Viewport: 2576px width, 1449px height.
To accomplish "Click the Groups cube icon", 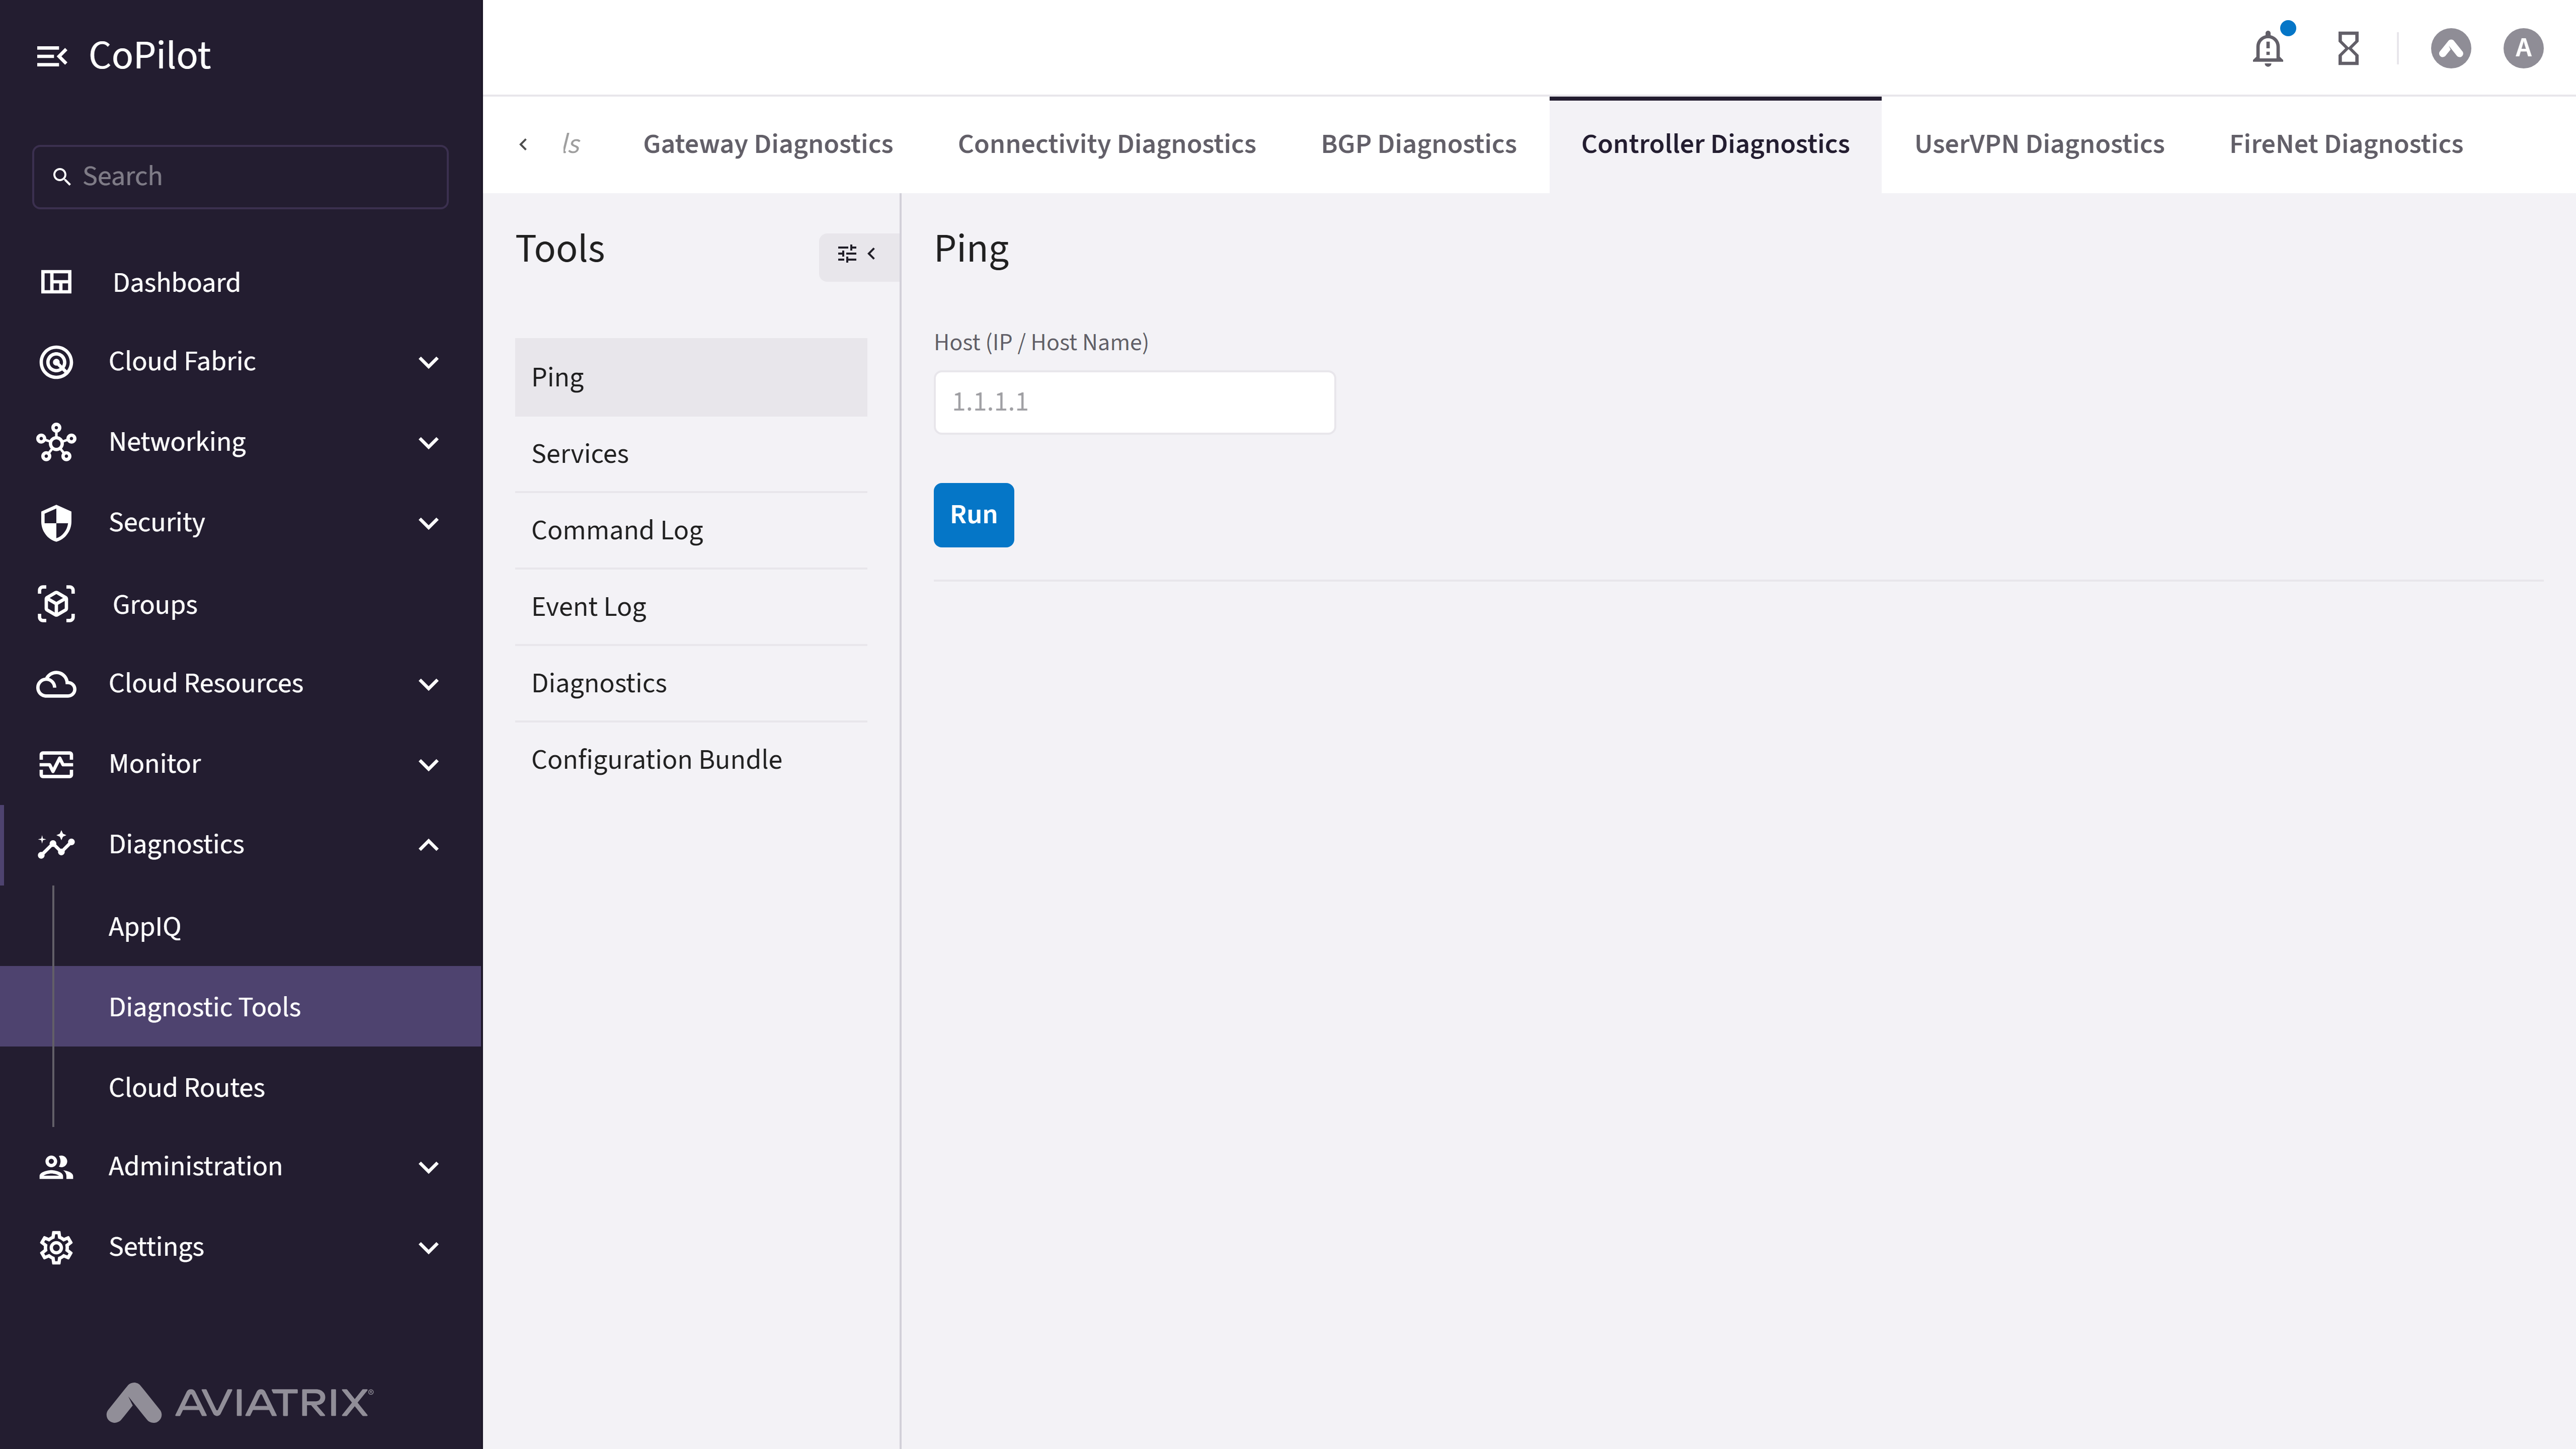I will (56, 604).
